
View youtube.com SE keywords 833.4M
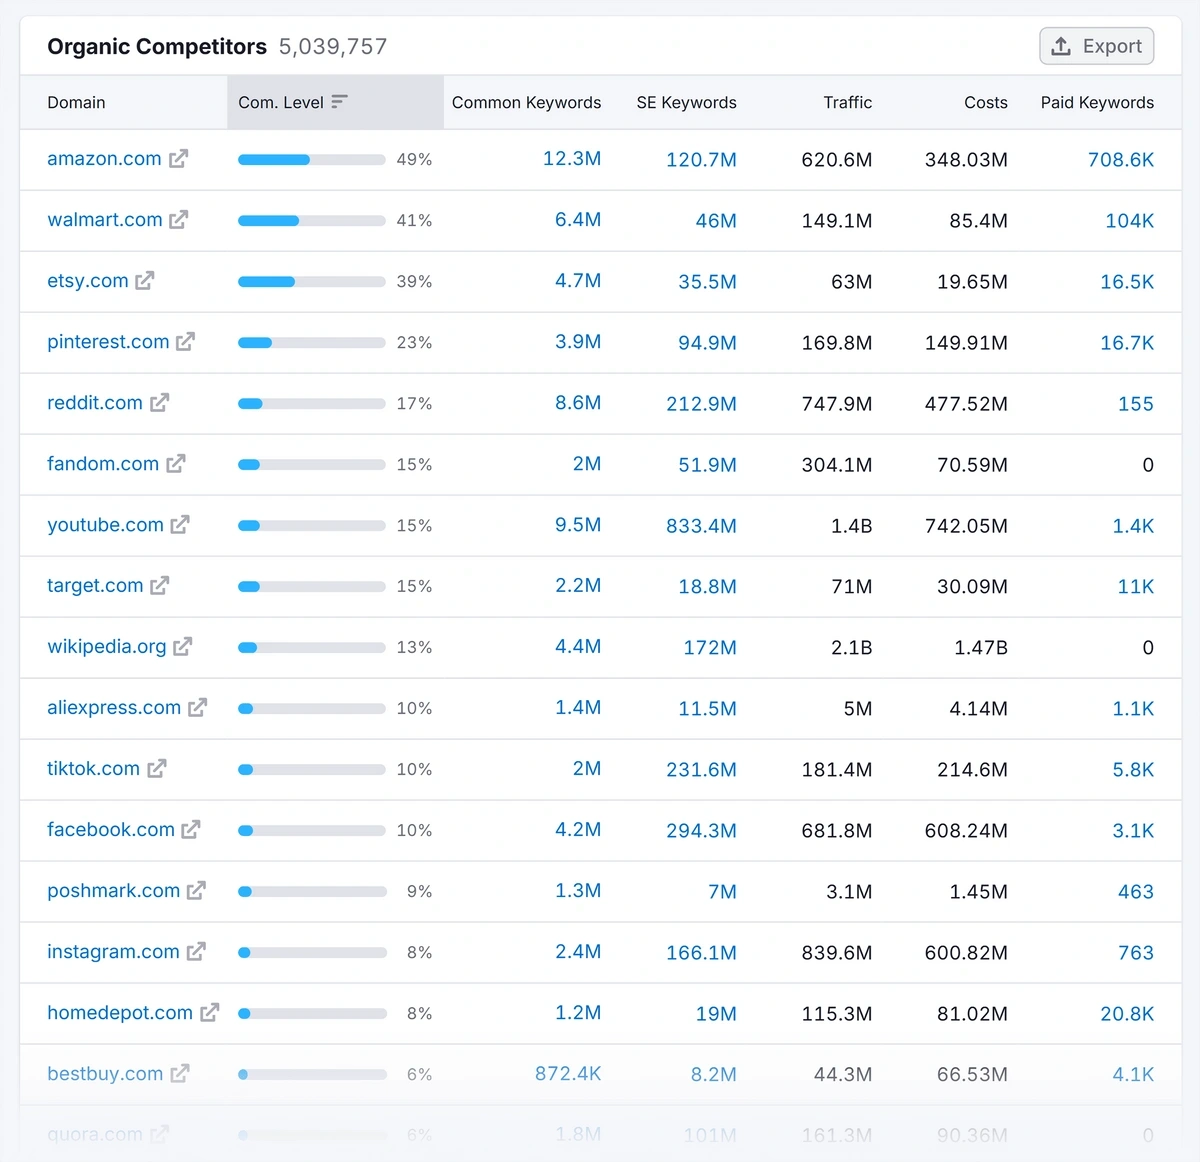coord(701,526)
